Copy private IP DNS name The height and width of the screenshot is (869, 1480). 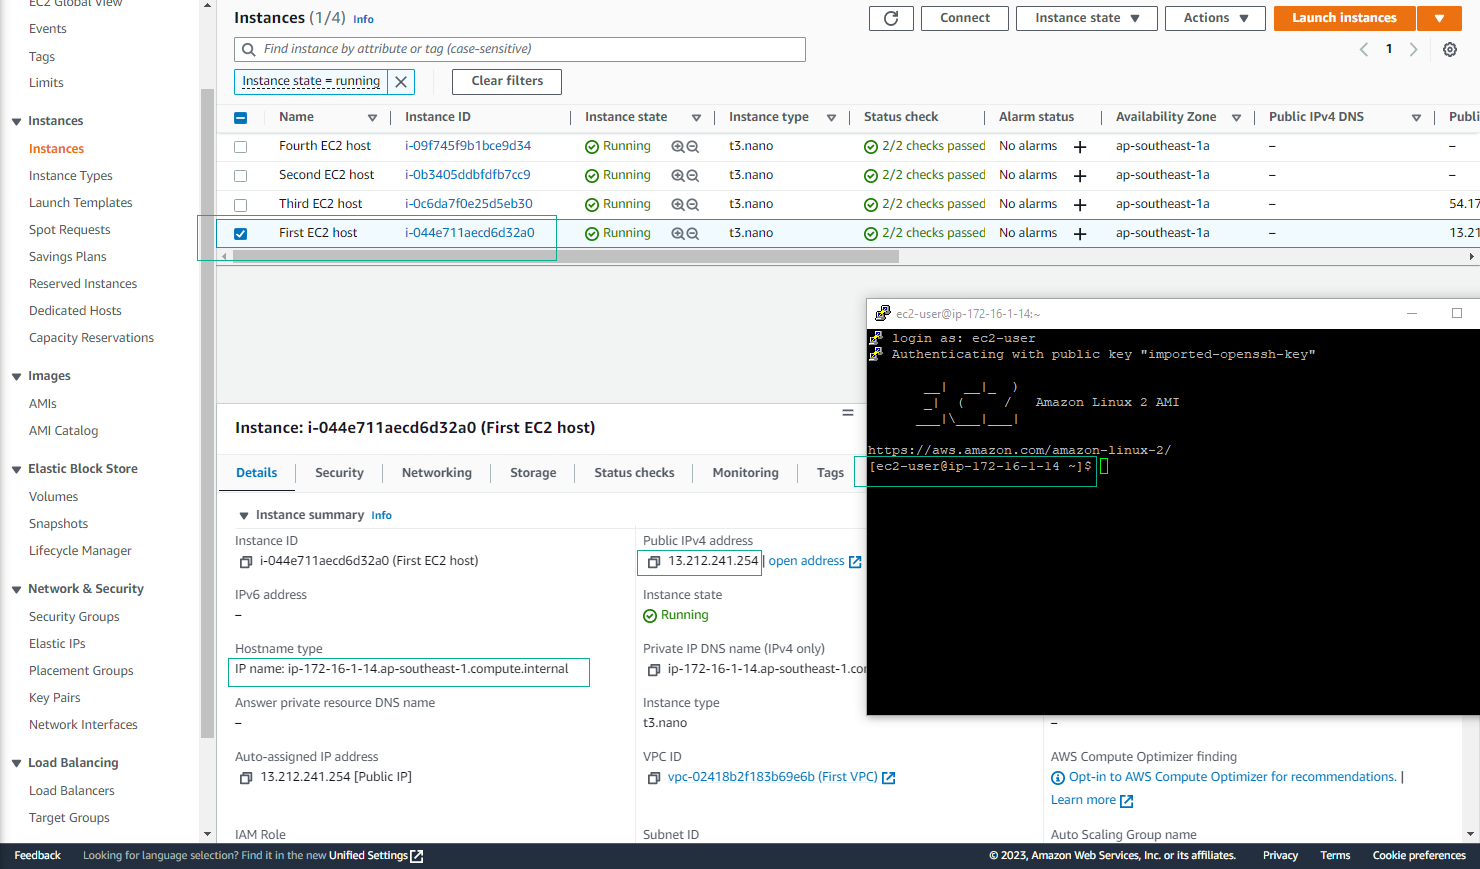[654, 670]
